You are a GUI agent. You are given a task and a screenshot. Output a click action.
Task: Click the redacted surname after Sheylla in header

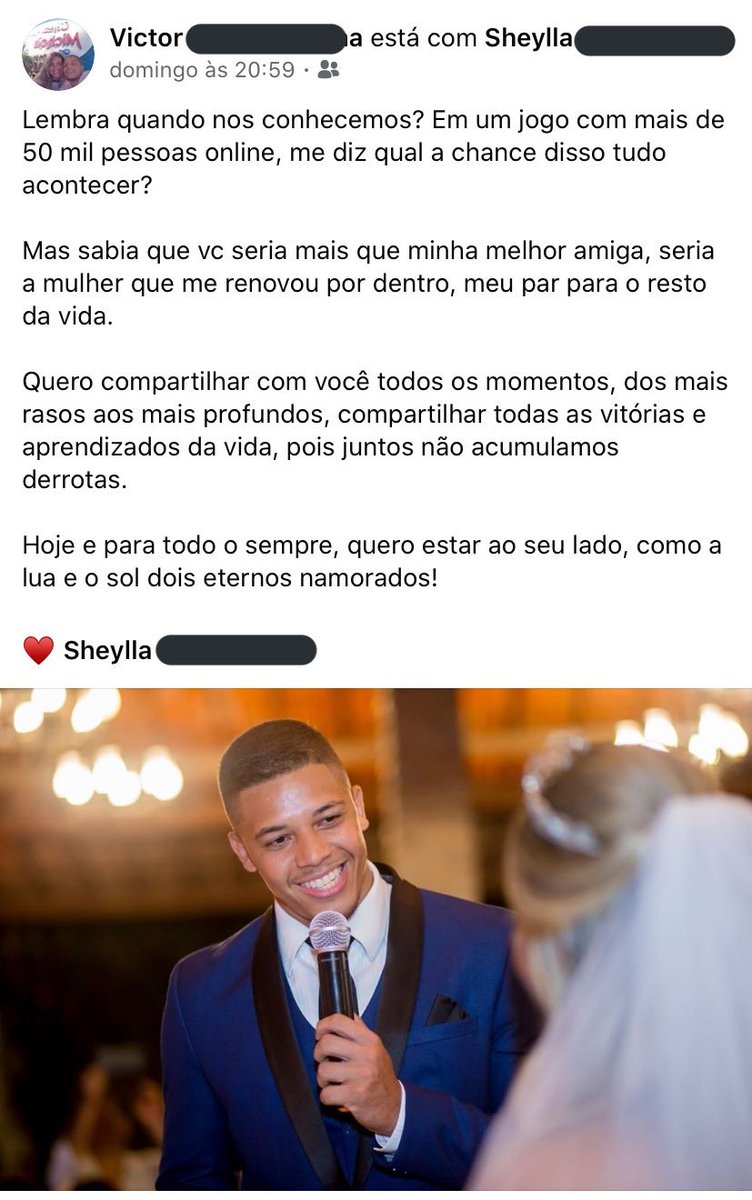pyautogui.click(x=655, y=40)
